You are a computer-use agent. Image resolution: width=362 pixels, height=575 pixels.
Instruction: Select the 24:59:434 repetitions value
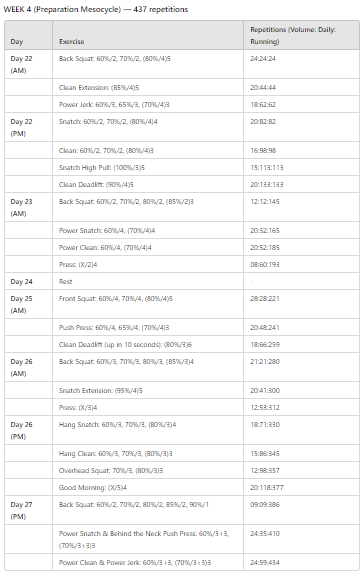tap(265, 562)
